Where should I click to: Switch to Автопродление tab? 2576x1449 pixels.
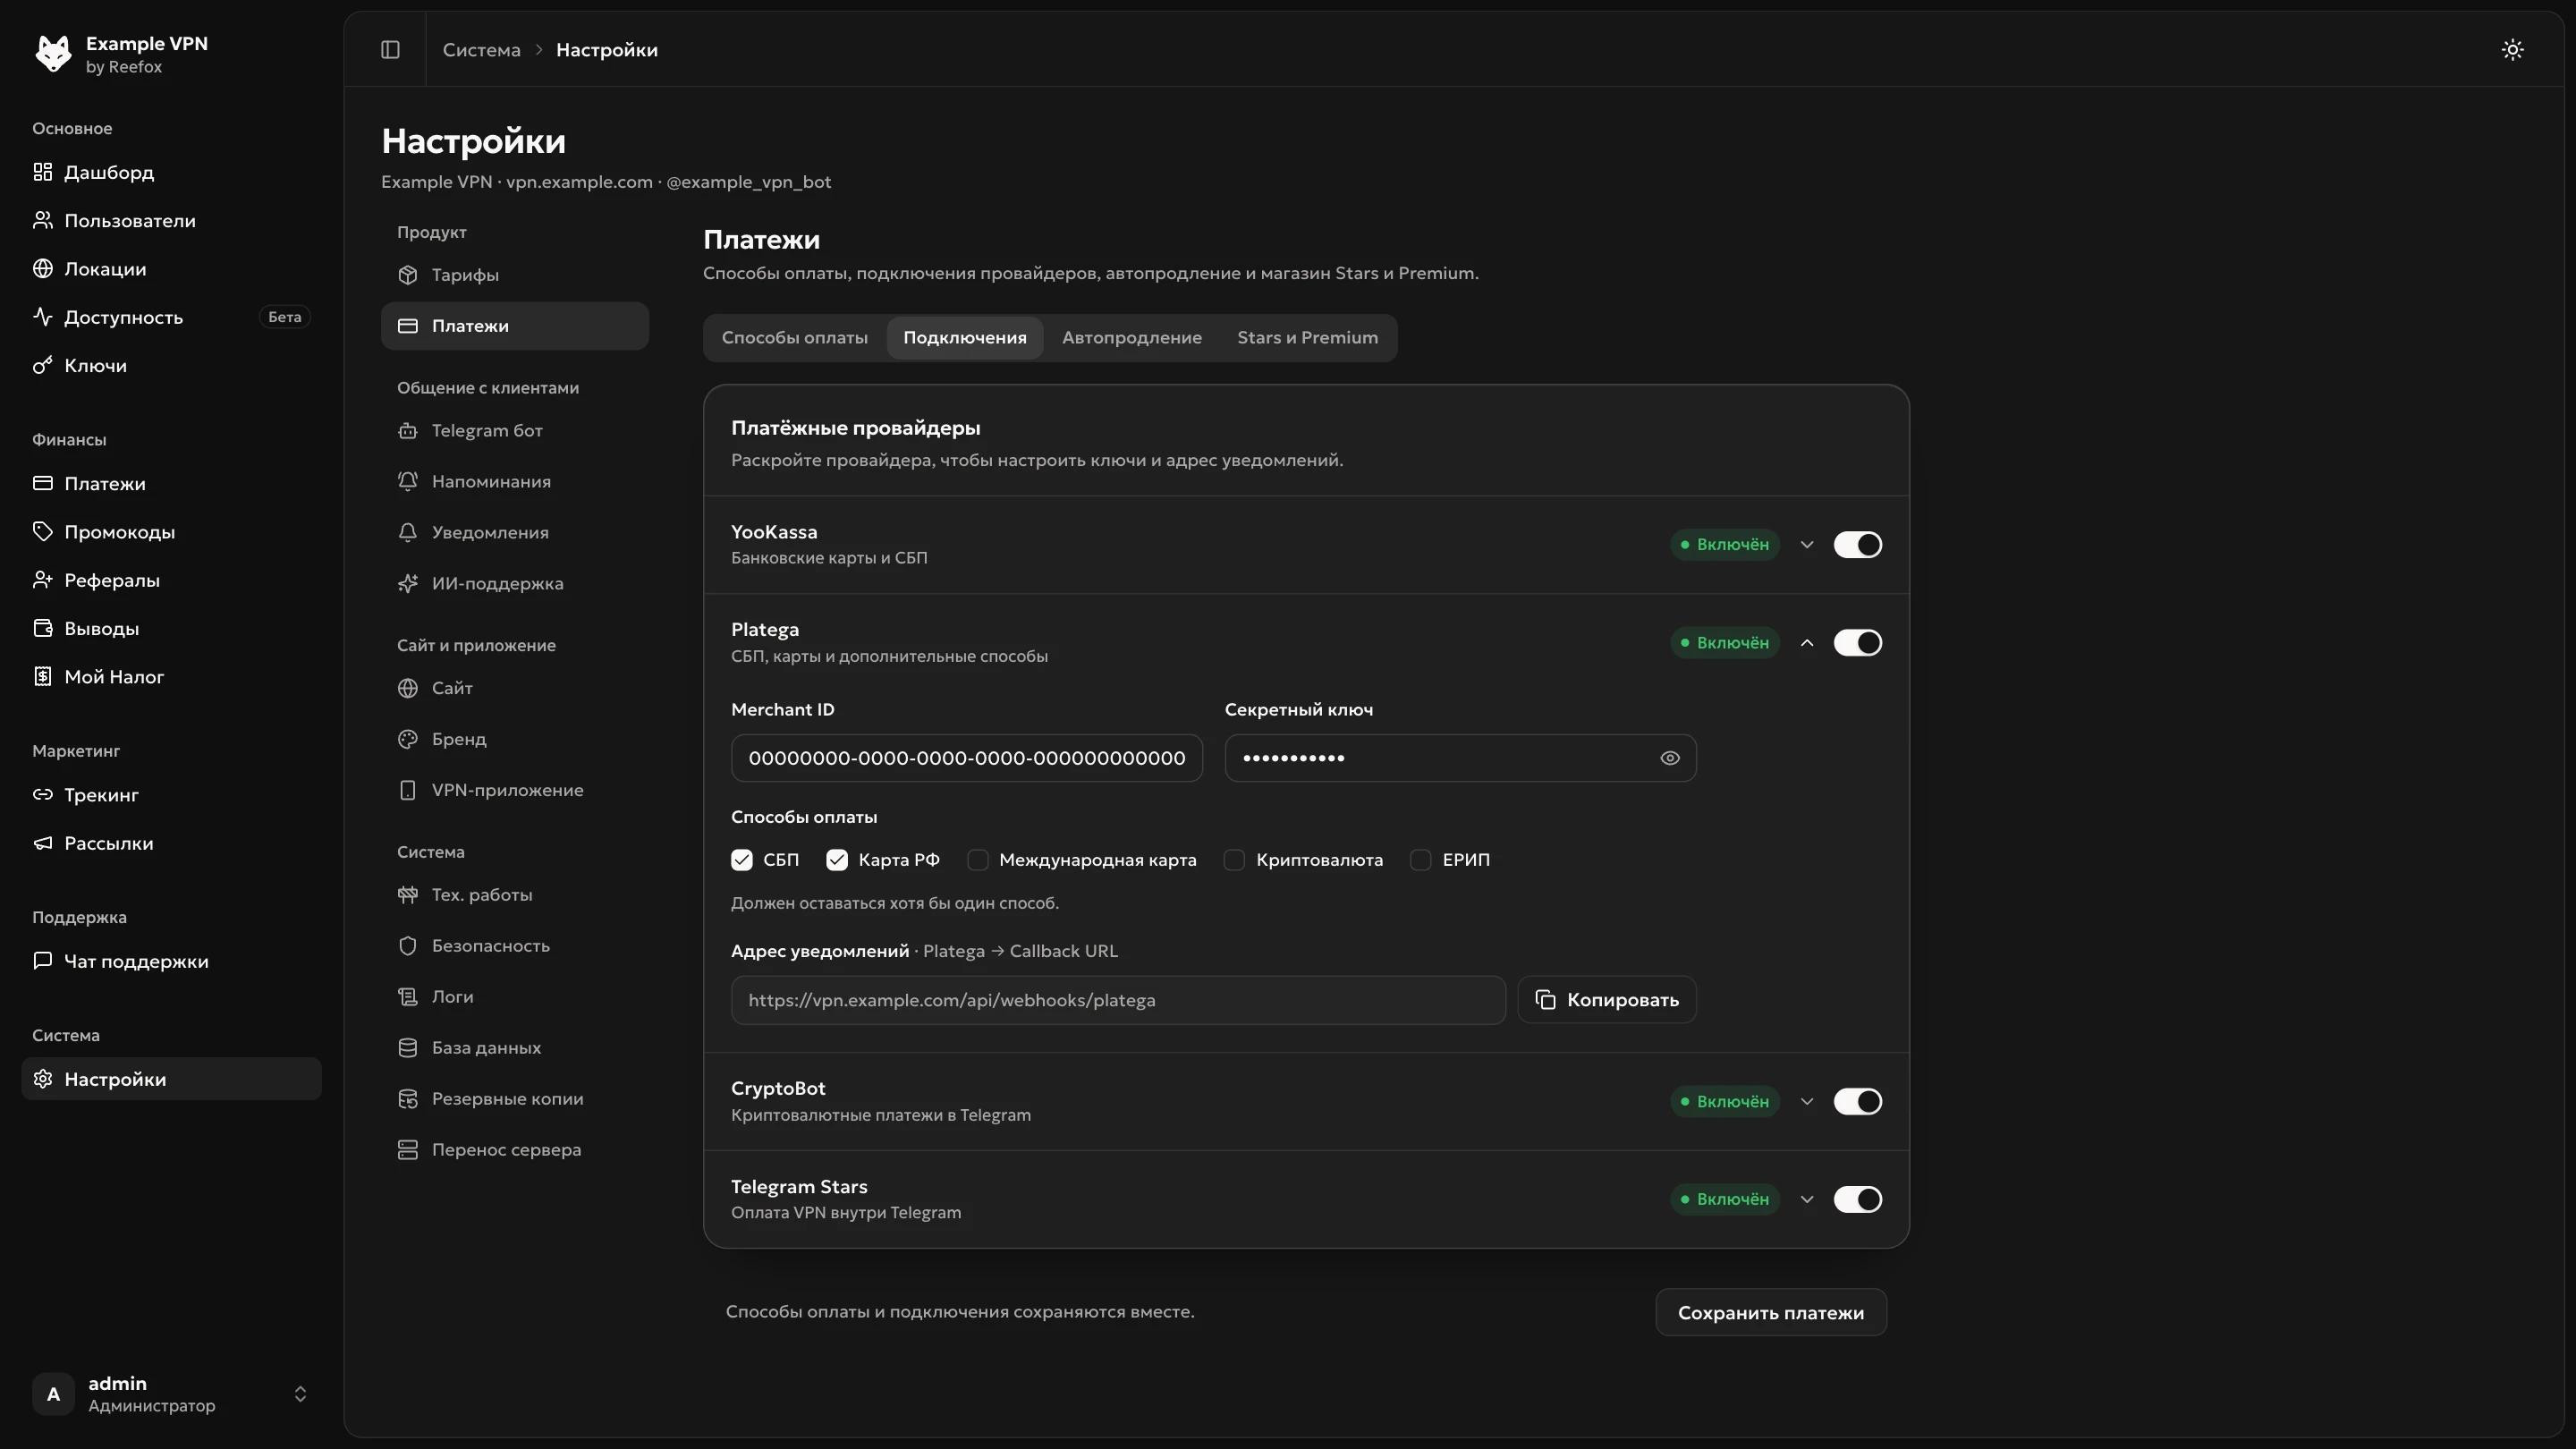(1131, 337)
